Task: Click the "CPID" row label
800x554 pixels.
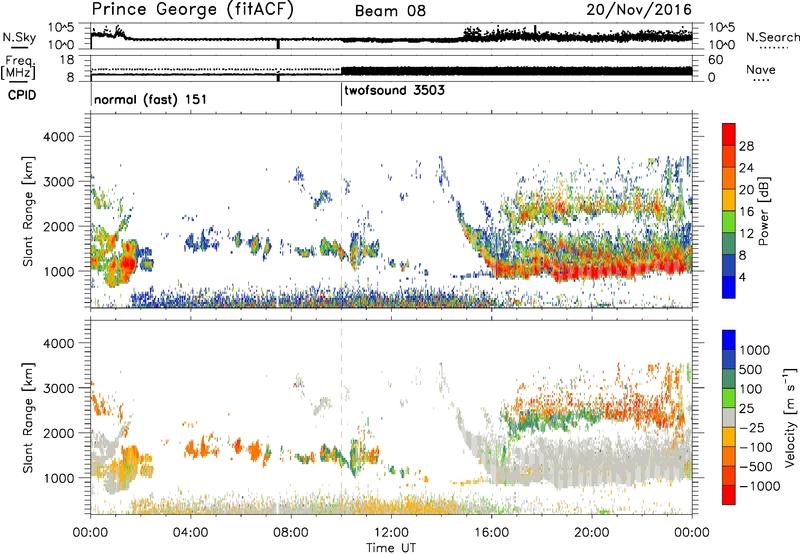Action: point(22,95)
